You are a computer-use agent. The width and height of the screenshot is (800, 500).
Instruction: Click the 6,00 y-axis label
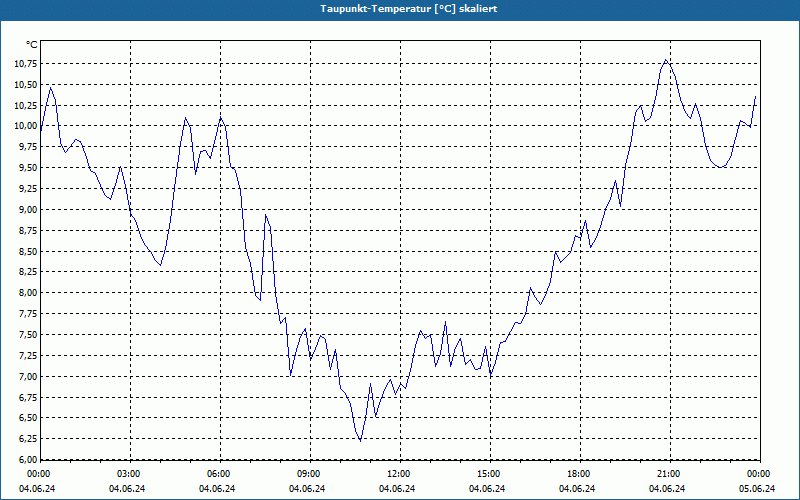(x=28, y=460)
